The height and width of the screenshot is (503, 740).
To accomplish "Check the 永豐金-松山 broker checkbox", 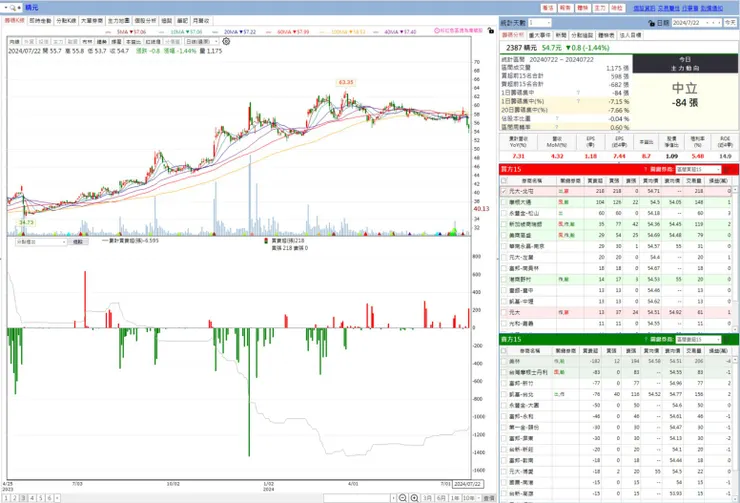I will (x=504, y=213).
